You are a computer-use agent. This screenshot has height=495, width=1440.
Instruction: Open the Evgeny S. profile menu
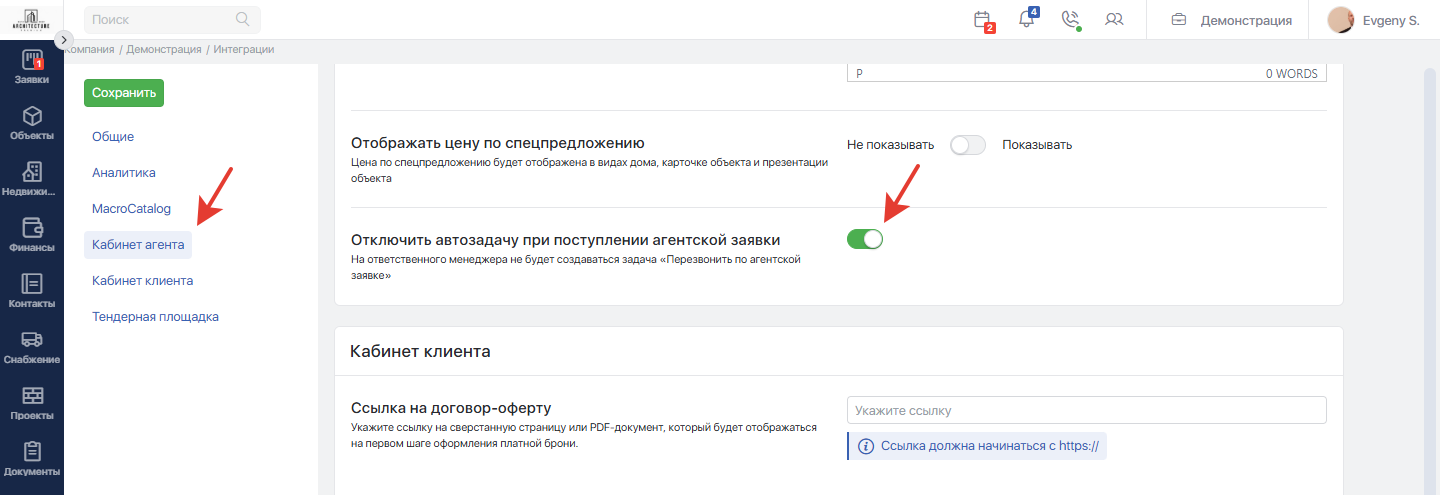[1373, 20]
